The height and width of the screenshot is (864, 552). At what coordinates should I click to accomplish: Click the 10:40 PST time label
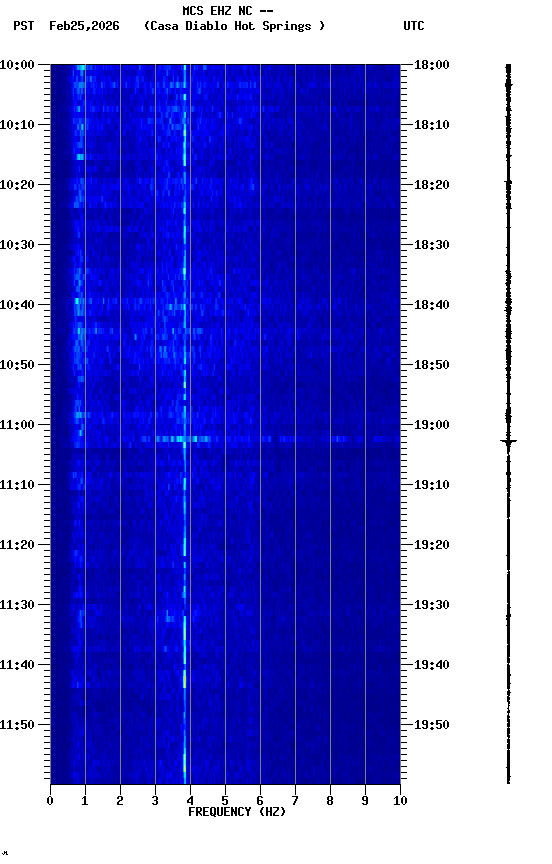coord(17,305)
